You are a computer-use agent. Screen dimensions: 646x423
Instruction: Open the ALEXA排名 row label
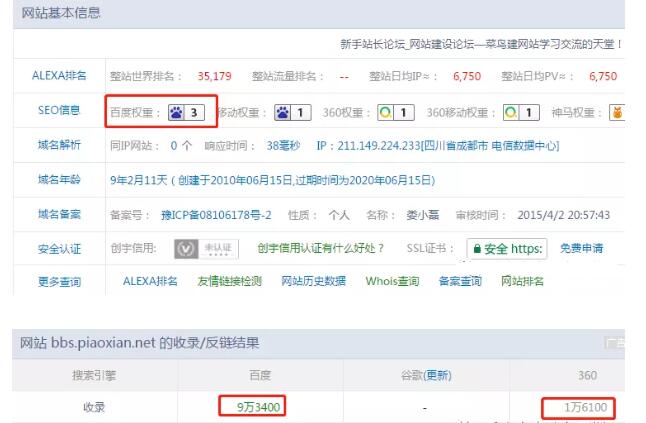[x=62, y=76]
